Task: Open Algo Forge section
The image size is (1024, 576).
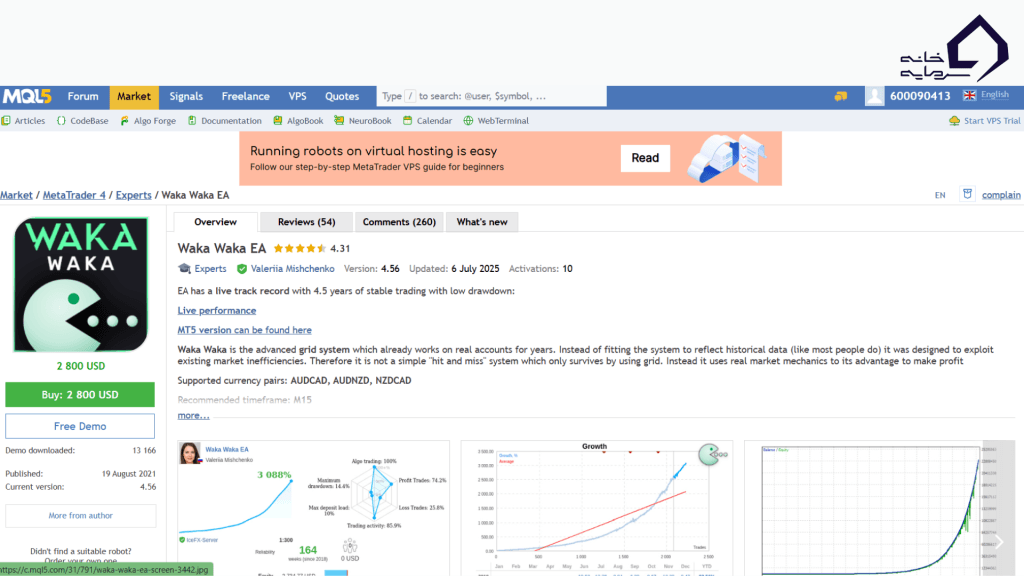Action: click(148, 121)
